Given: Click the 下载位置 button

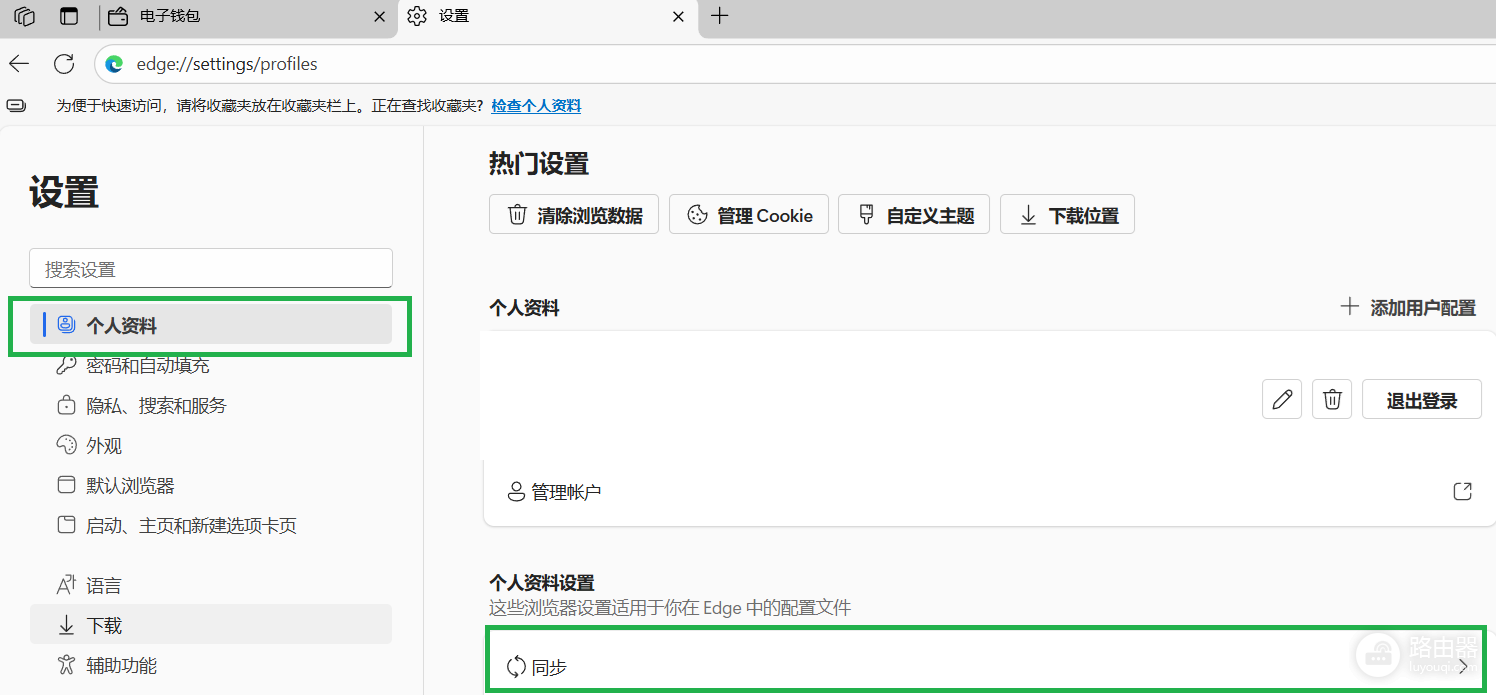Looking at the screenshot, I should [1067, 215].
